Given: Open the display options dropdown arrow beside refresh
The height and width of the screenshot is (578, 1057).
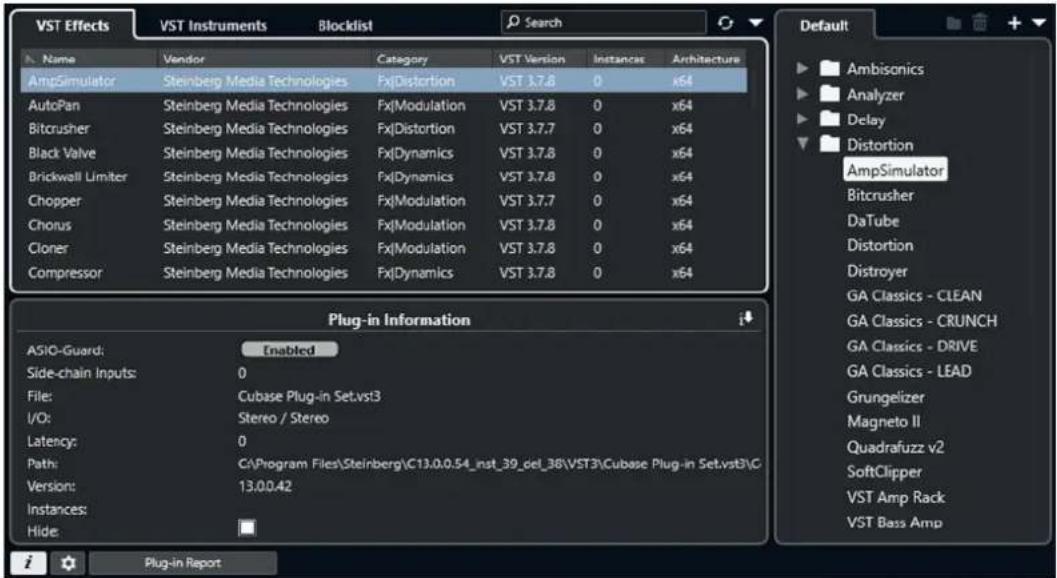Looking at the screenshot, I should (x=756, y=23).
